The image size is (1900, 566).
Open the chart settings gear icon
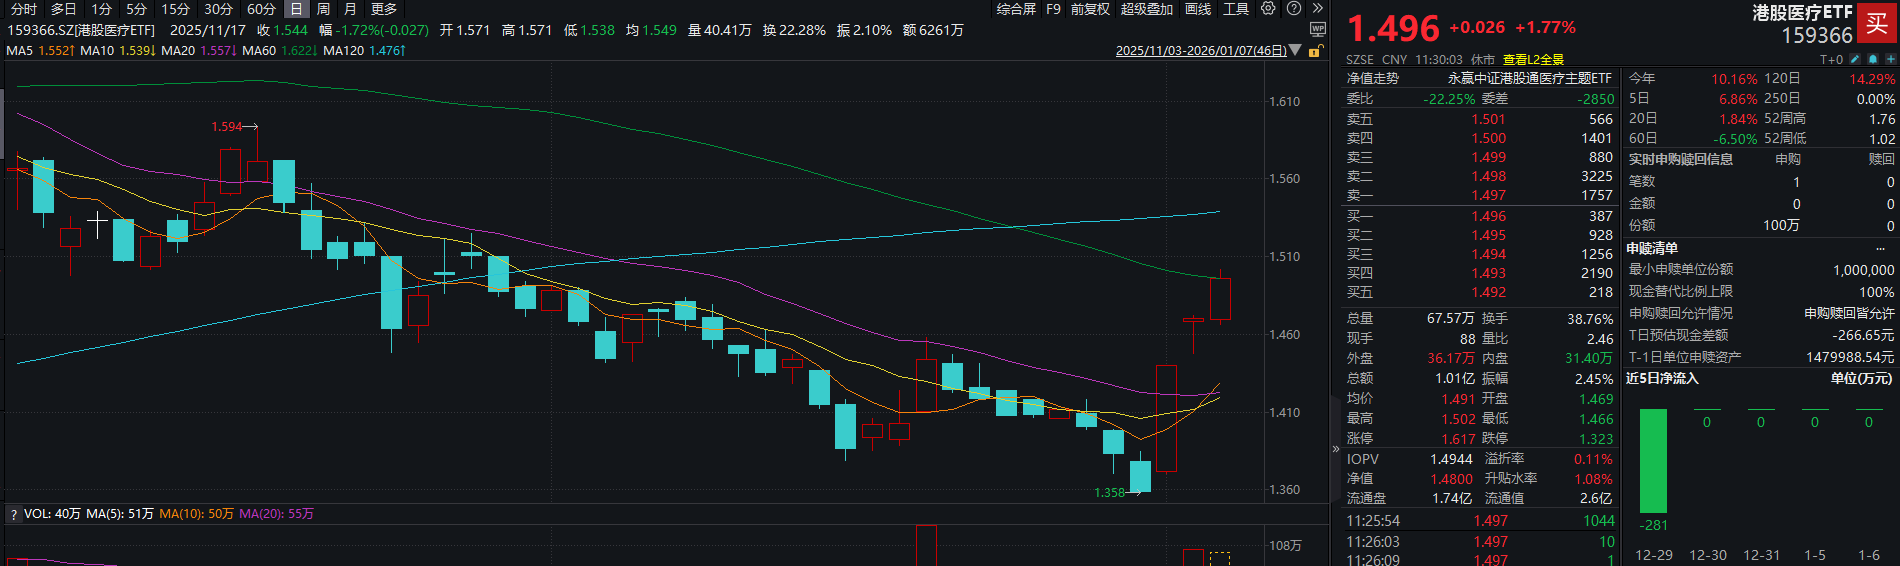(1268, 9)
